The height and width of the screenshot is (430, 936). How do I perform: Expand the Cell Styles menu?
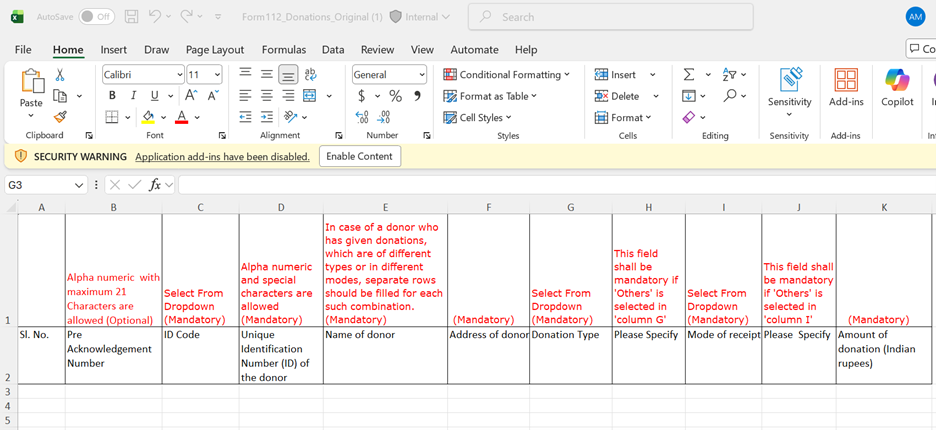click(x=478, y=118)
